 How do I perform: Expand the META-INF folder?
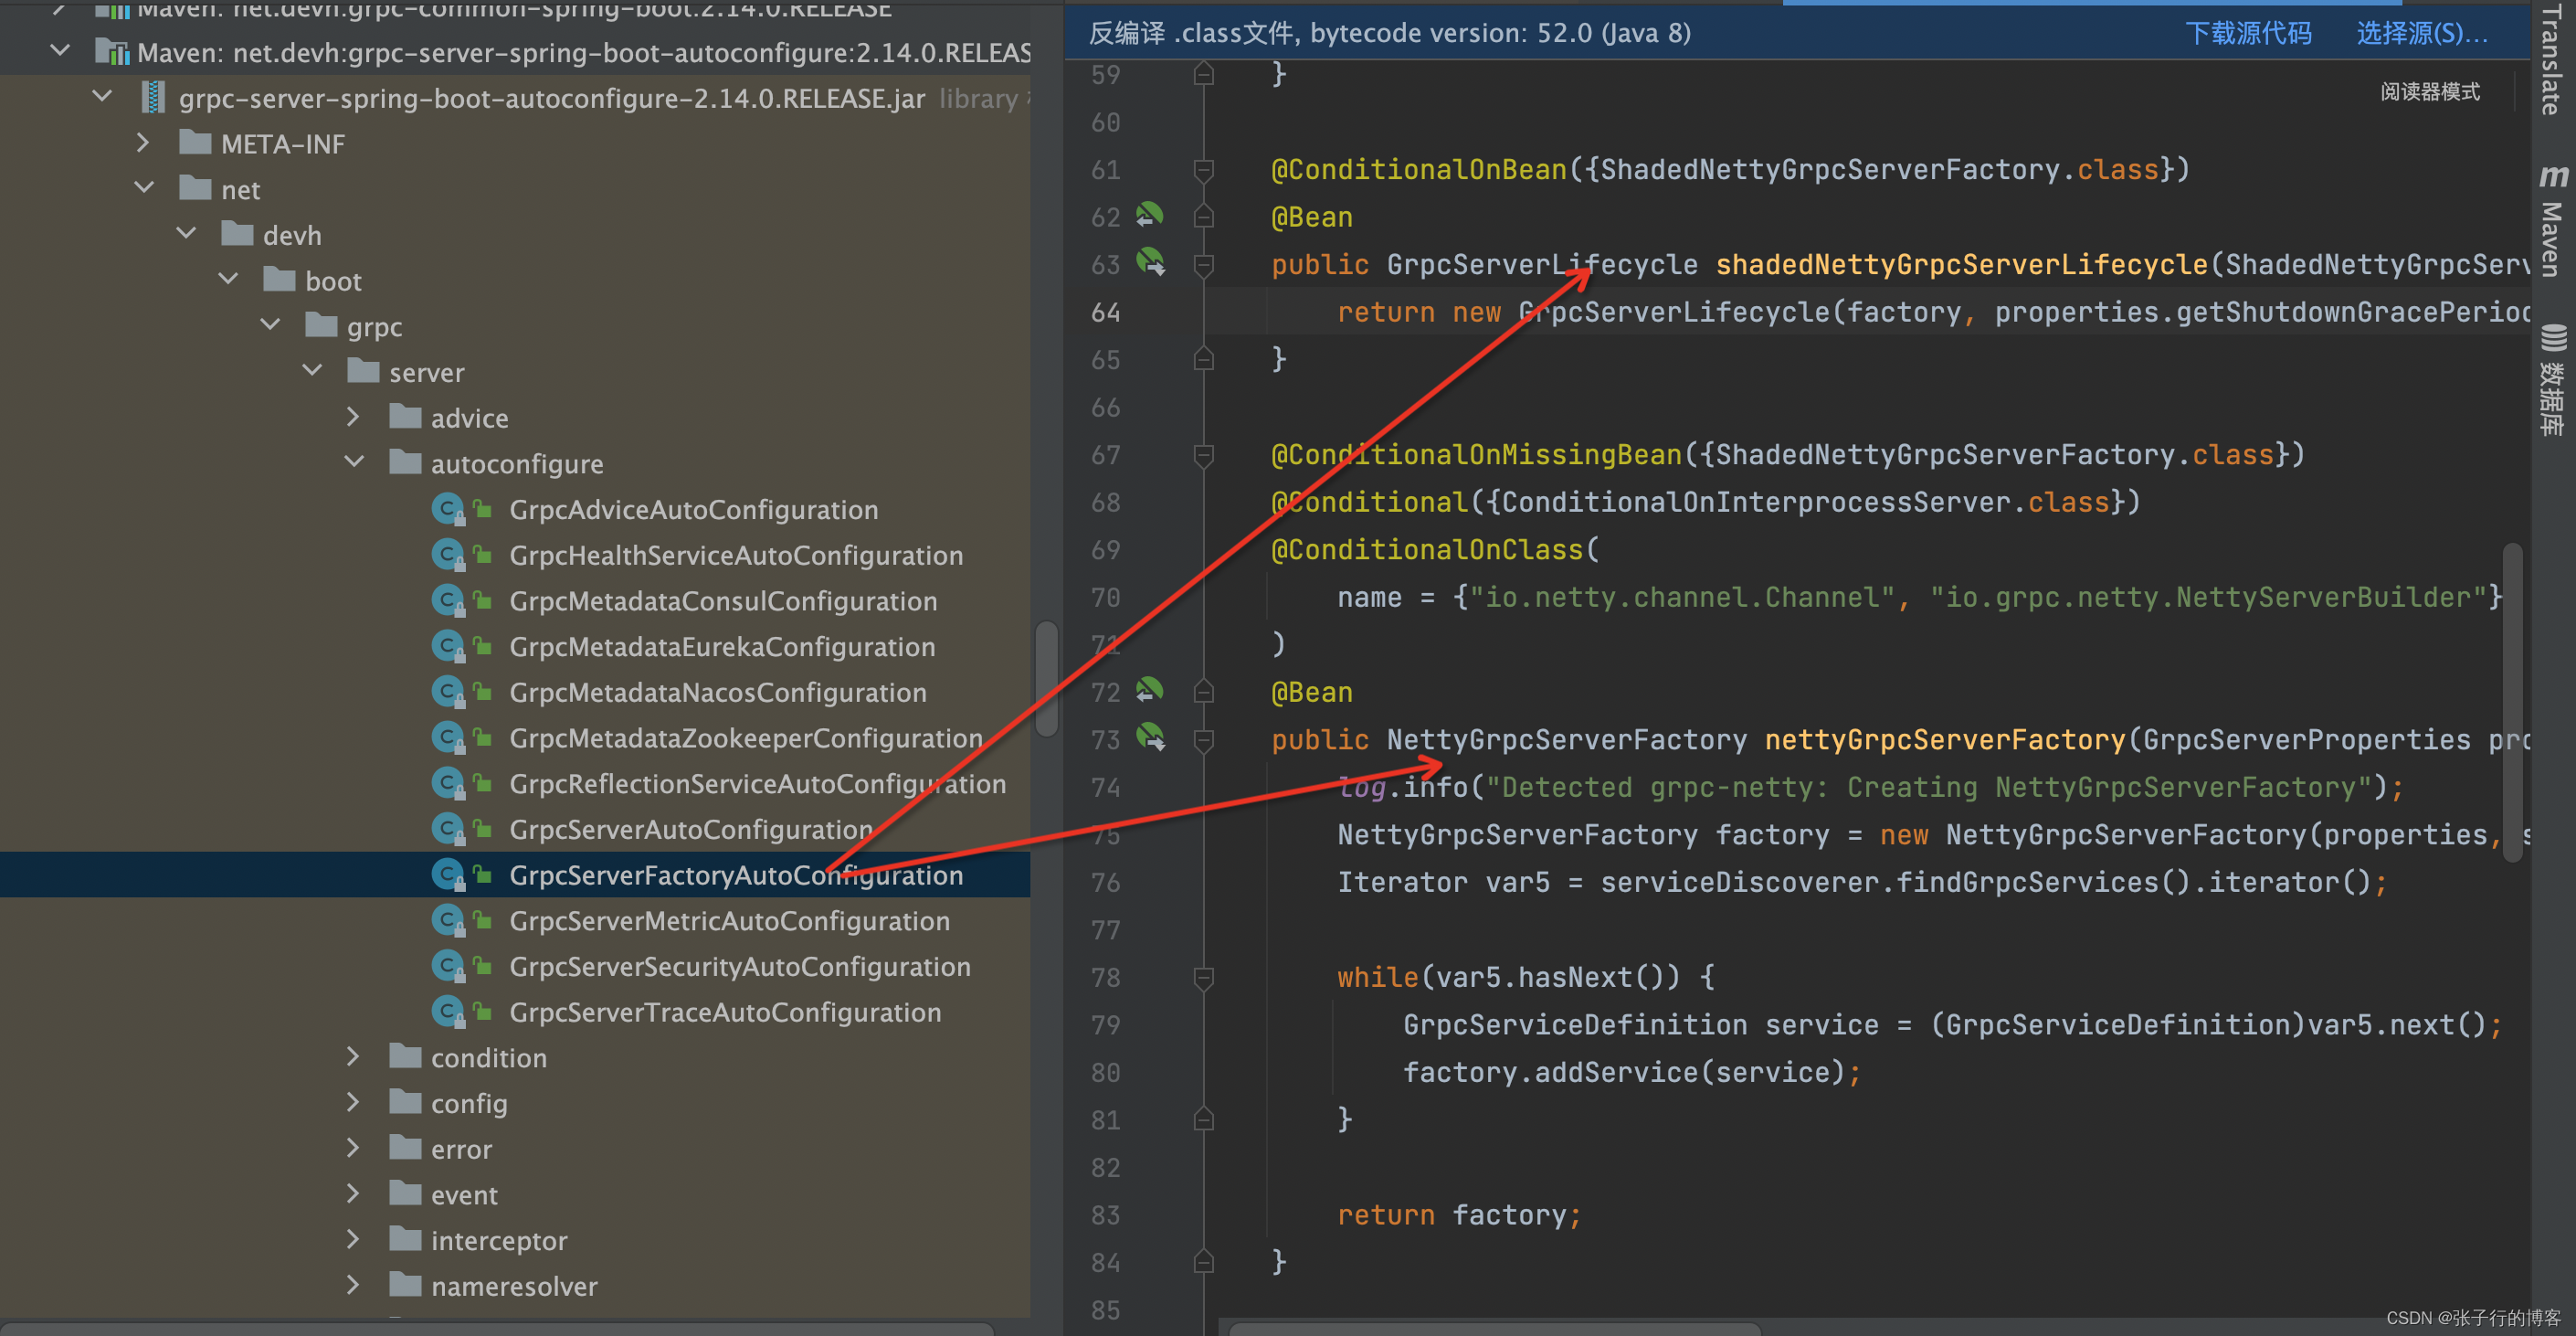[x=143, y=144]
